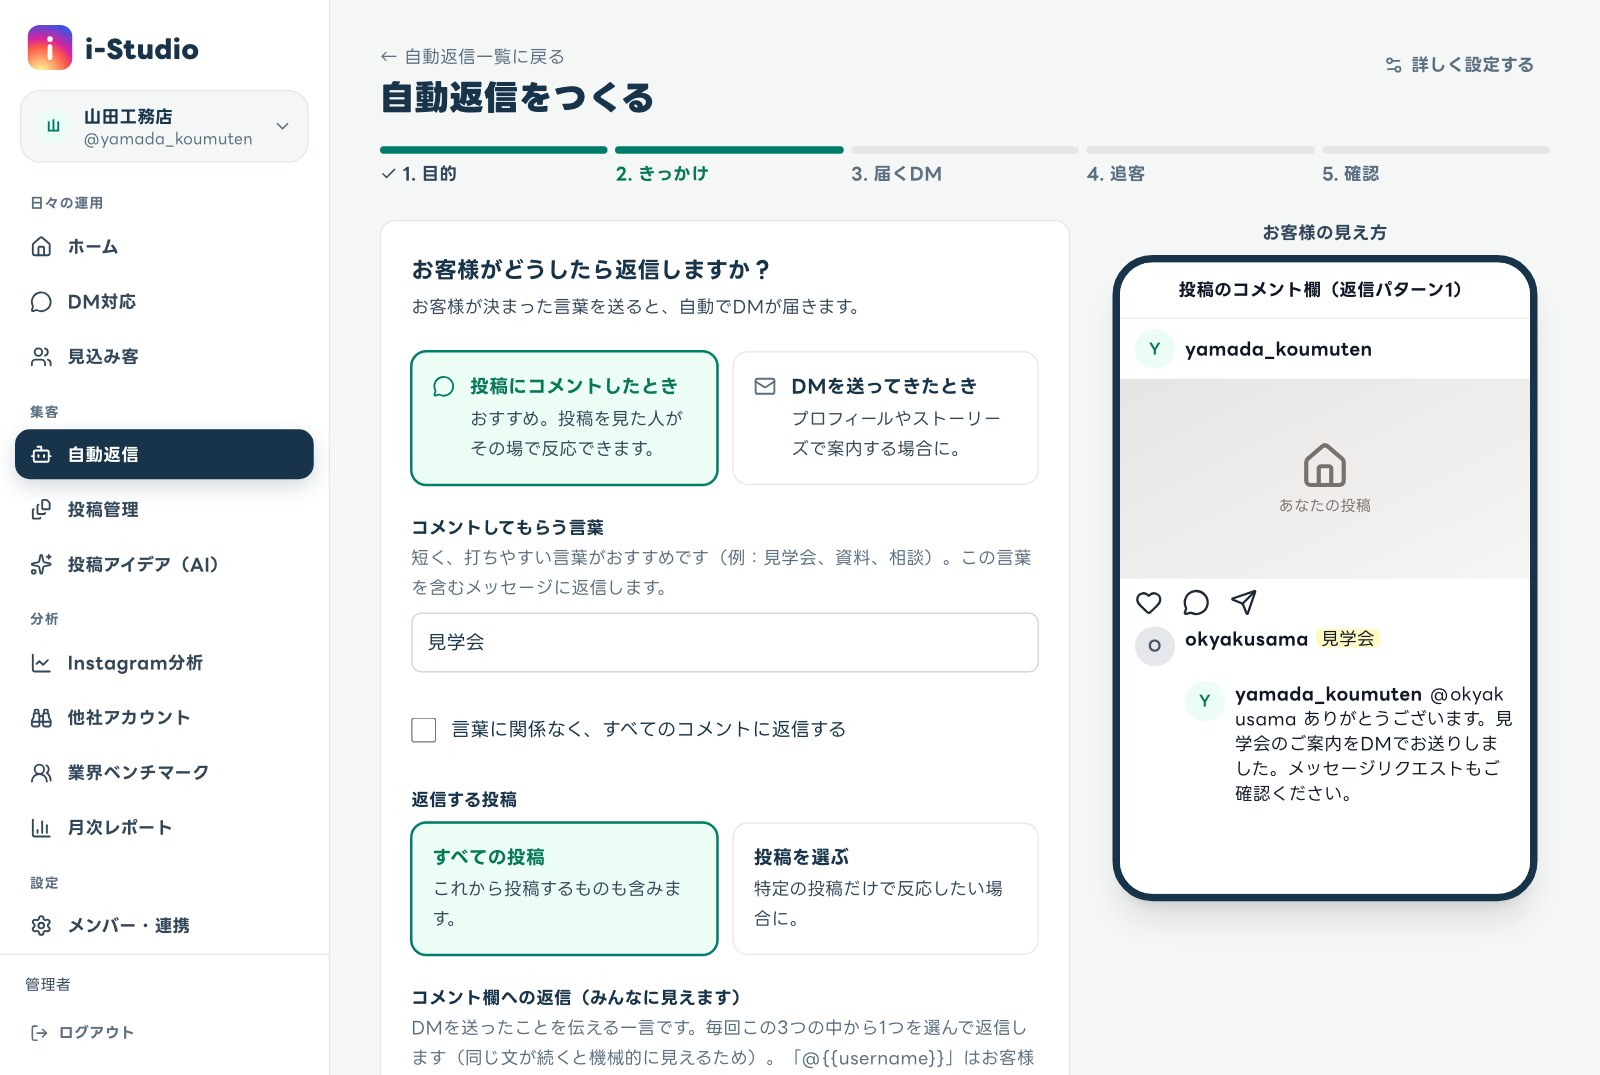This screenshot has height=1075, width=1600.
Task: Click the Y avatar in the reply comment
Action: point(1205,701)
